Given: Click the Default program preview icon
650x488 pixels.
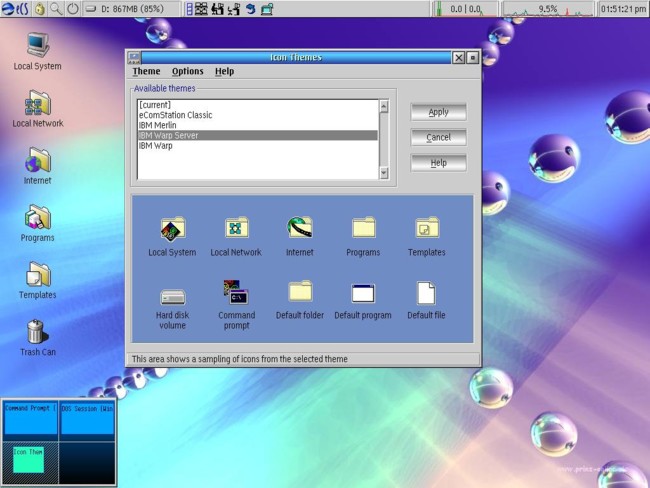Looking at the screenshot, I should coord(363,293).
